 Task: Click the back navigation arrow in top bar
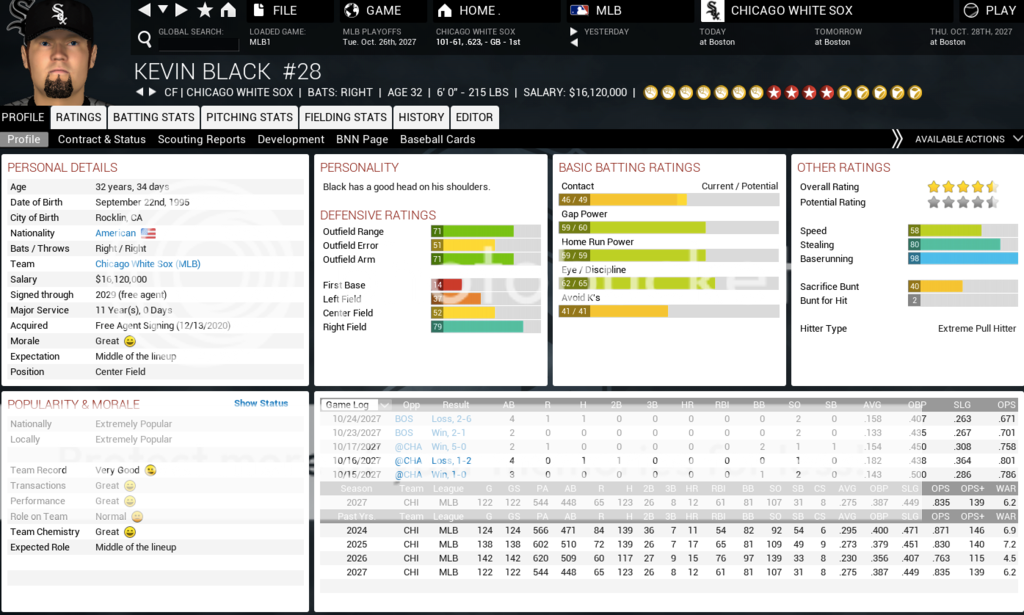[x=144, y=11]
